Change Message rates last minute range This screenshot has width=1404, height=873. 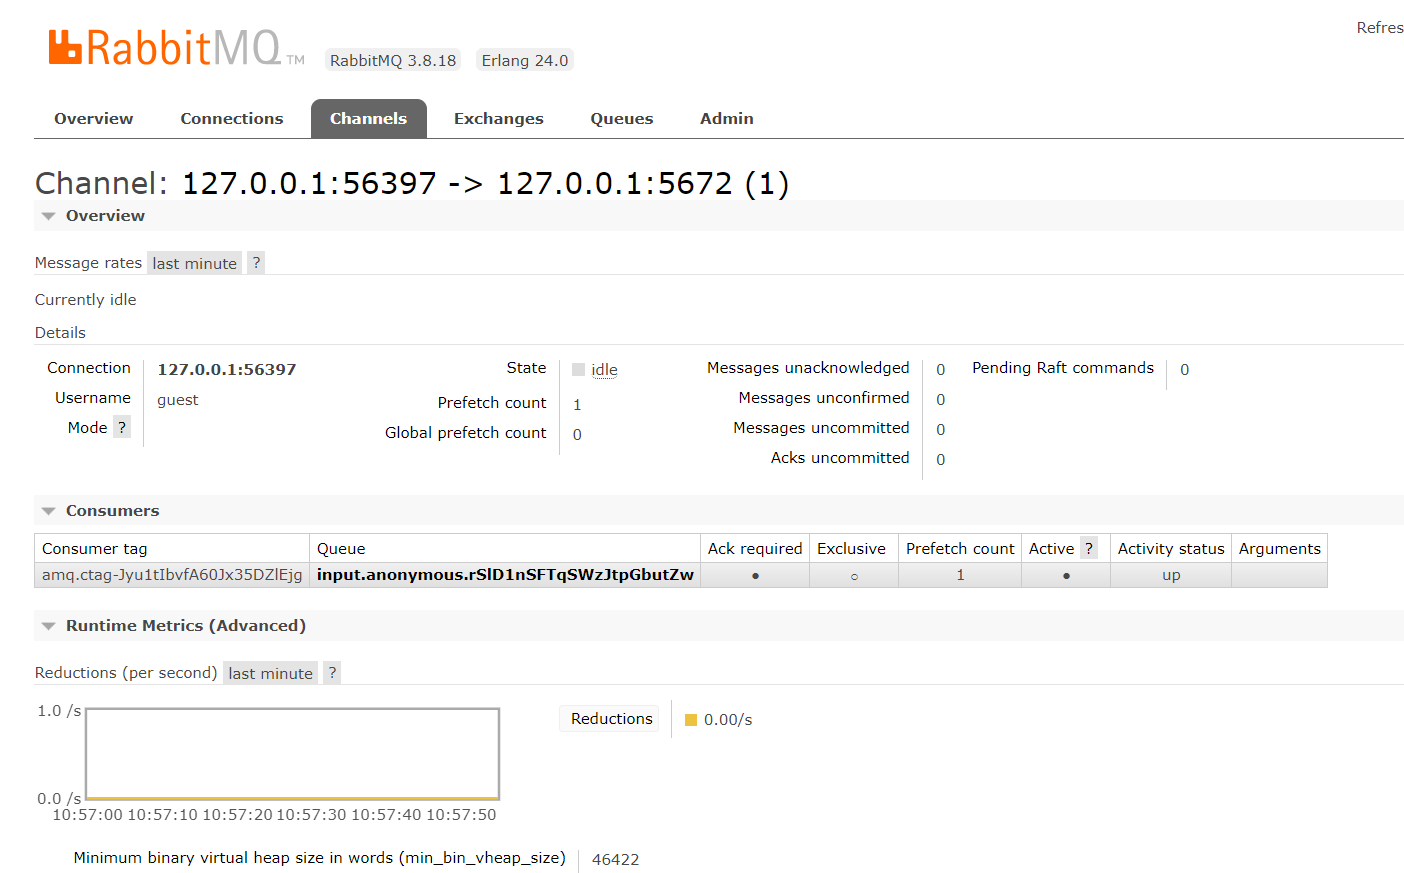pyautogui.click(x=195, y=263)
